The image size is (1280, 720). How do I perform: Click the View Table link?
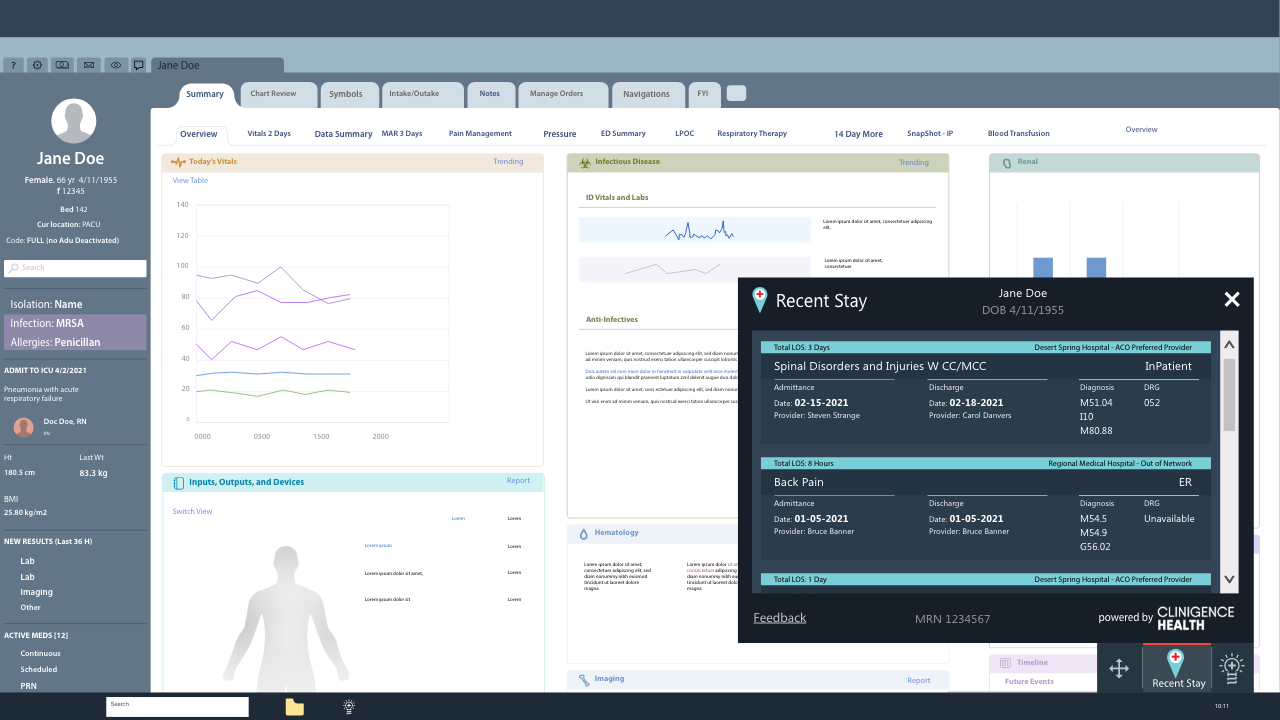pyautogui.click(x=190, y=181)
